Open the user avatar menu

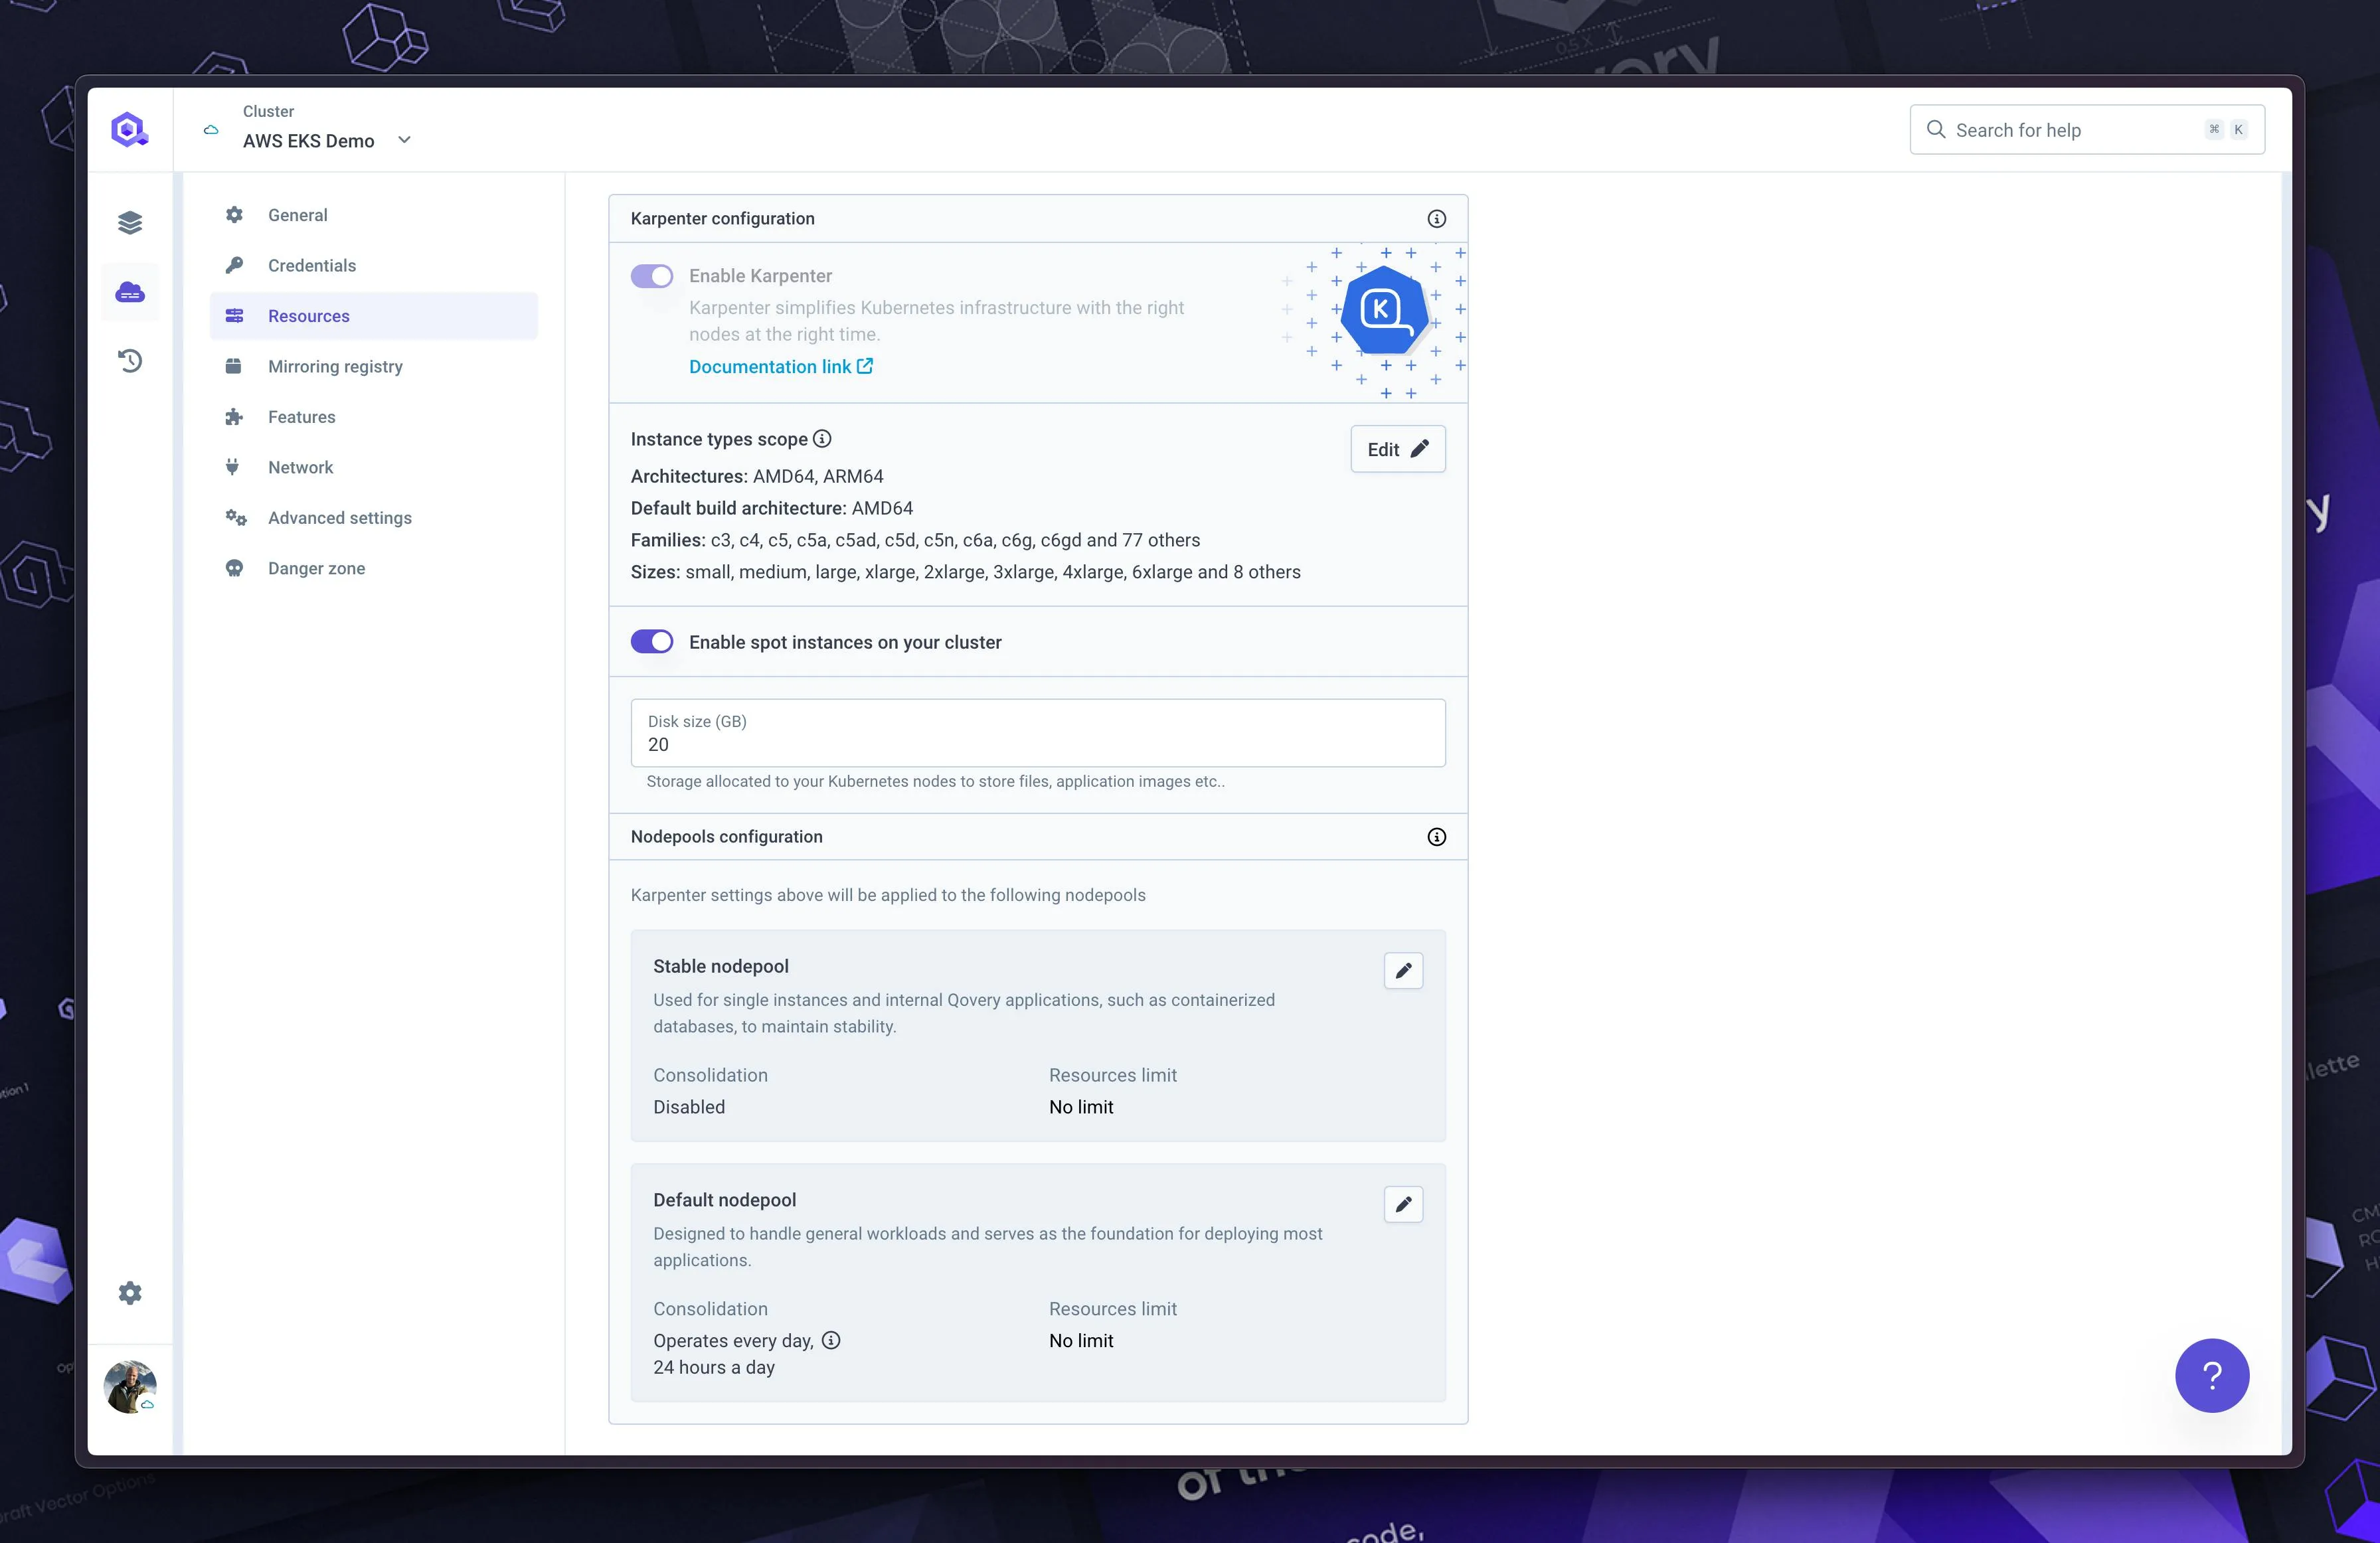click(x=130, y=1387)
